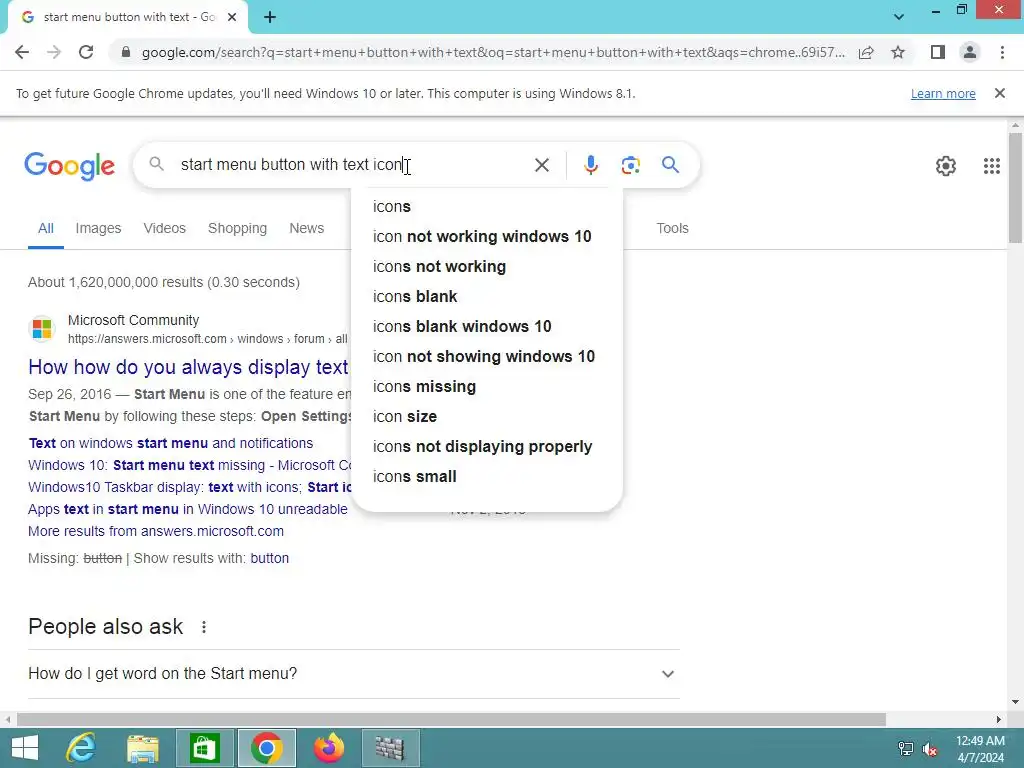The image size is (1024, 768).
Task: Click the Chrome back arrow
Action: point(22,52)
